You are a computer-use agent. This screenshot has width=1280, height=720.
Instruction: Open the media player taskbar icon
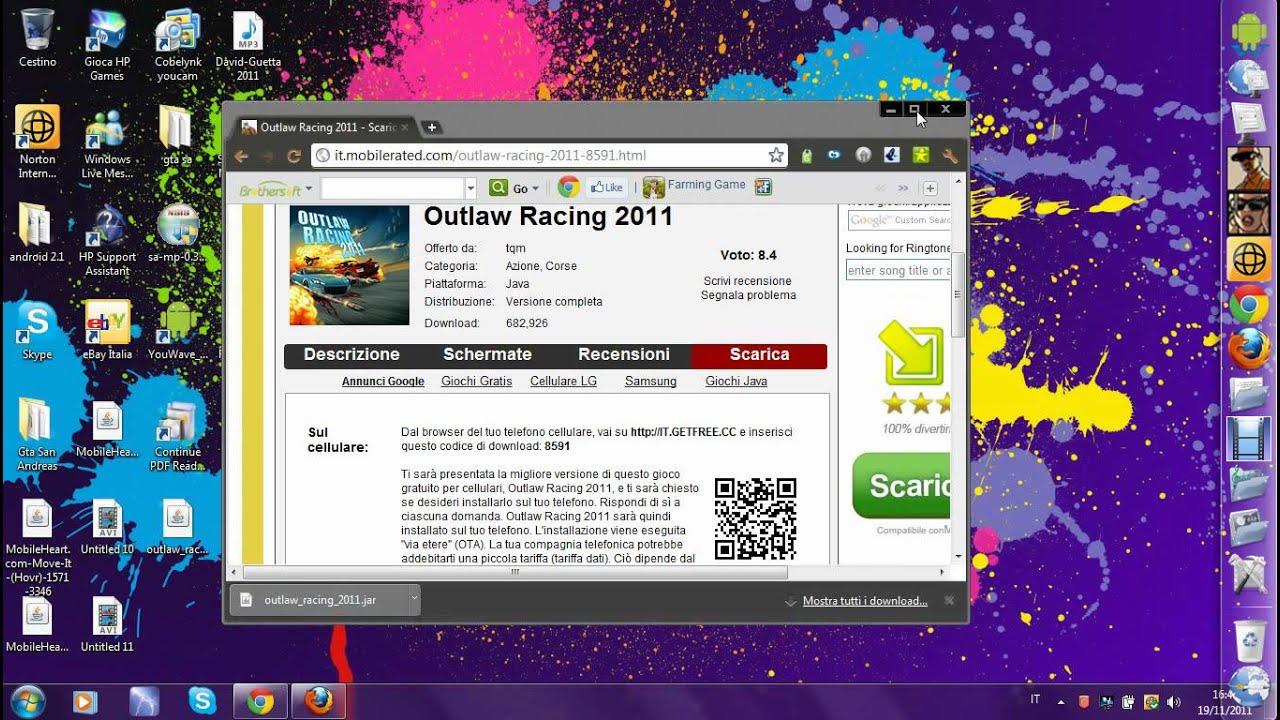[85, 701]
